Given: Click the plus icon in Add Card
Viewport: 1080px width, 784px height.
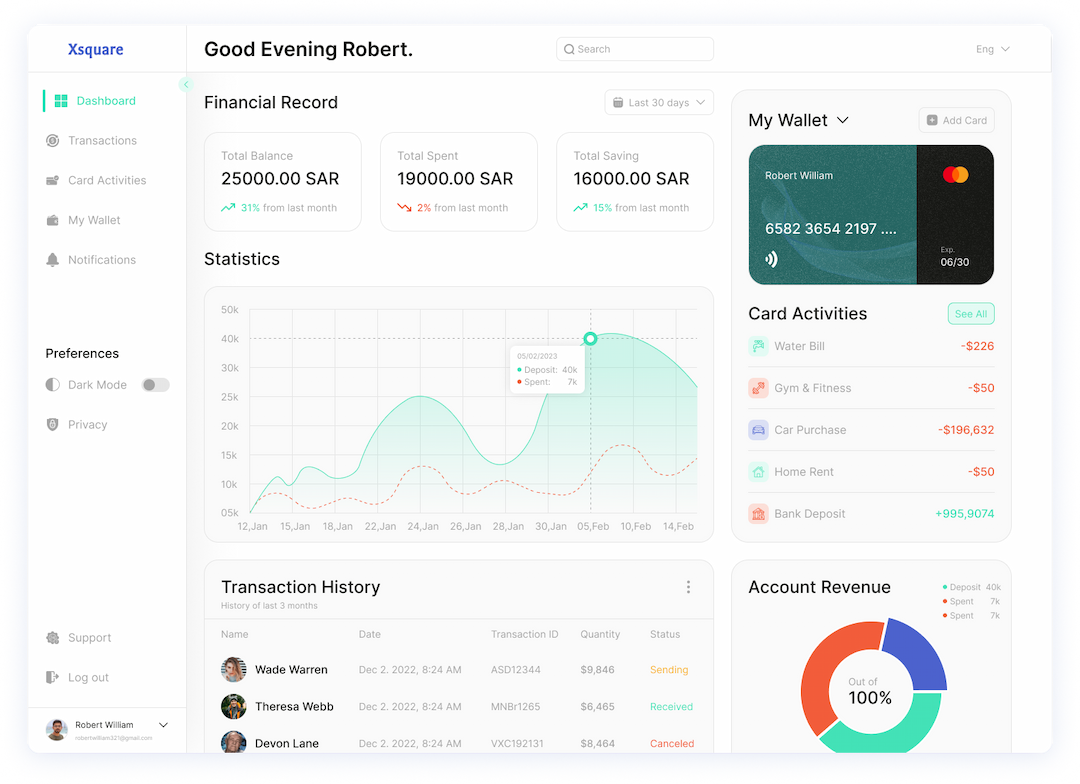Looking at the screenshot, I should click(932, 120).
